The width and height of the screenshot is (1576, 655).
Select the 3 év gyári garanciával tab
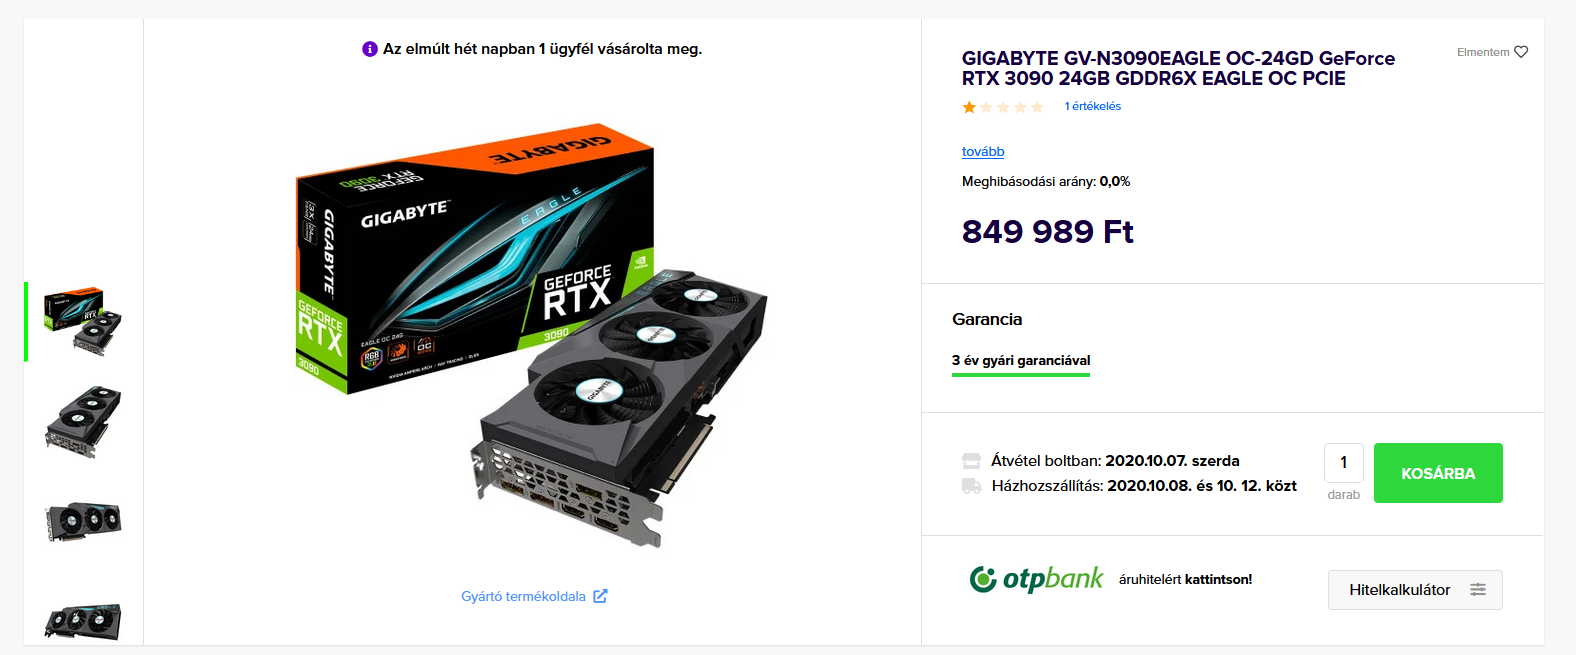click(x=1021, y=361)
